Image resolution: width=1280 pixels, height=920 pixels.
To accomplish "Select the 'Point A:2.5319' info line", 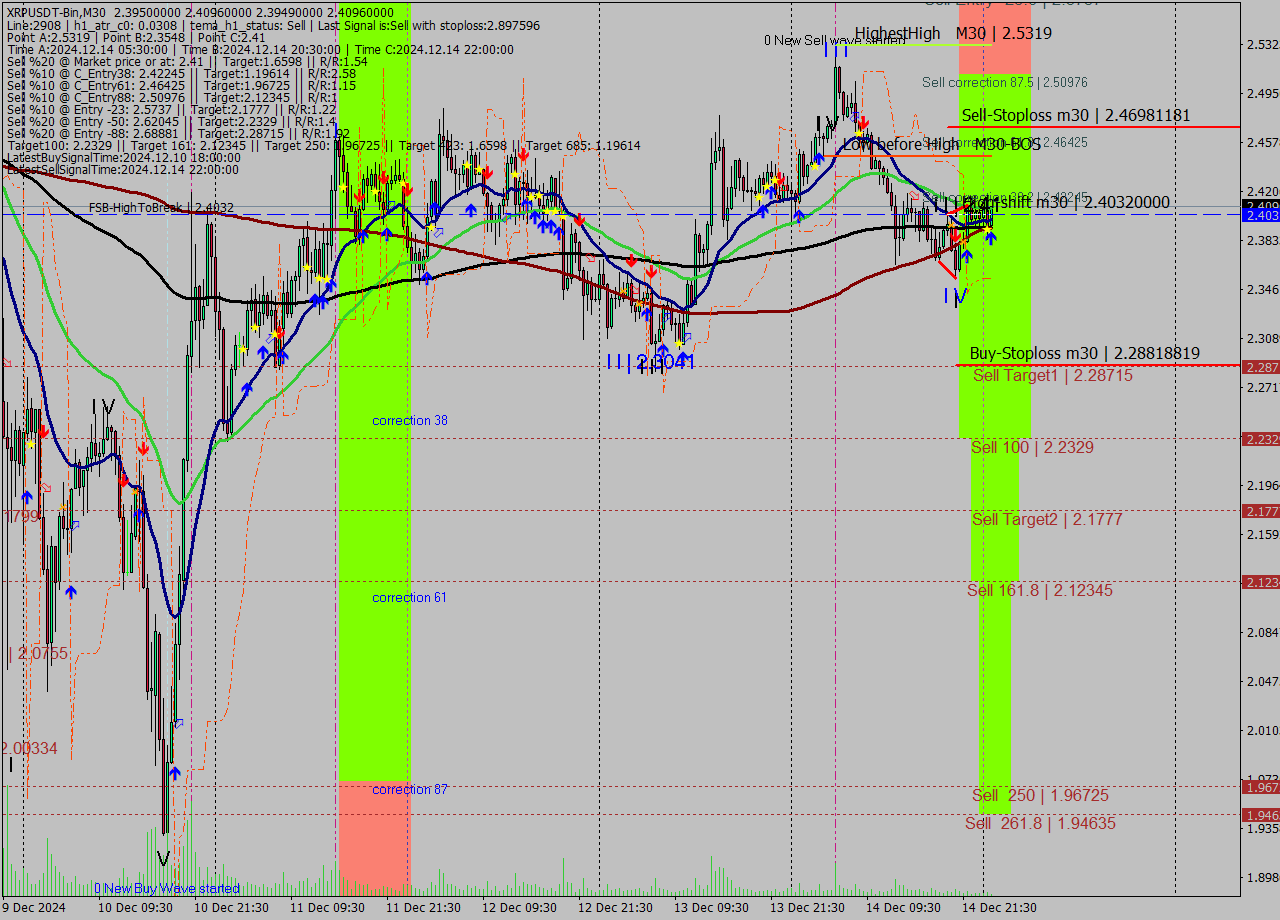I will coord(136,37).
